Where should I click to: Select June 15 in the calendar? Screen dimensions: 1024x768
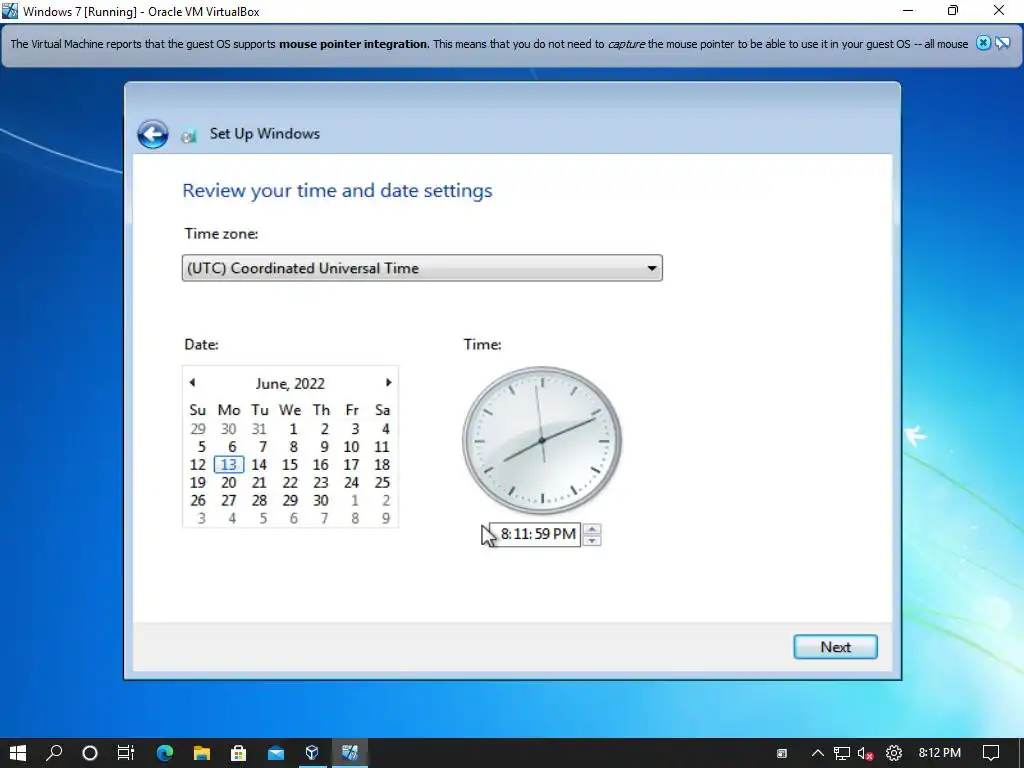click(290, 464)
